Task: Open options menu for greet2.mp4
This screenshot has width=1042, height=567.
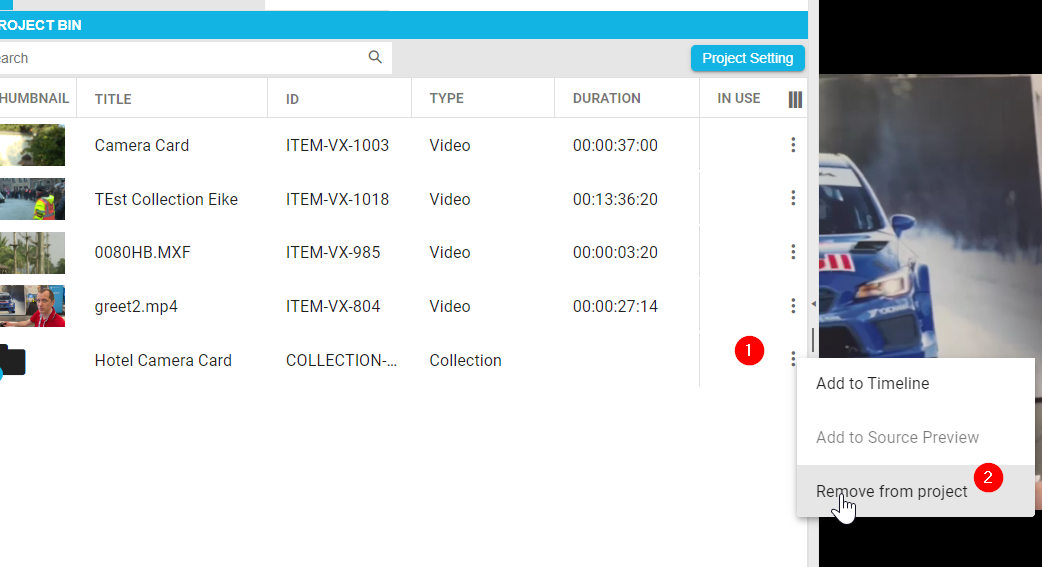Action: coord(793,306)
